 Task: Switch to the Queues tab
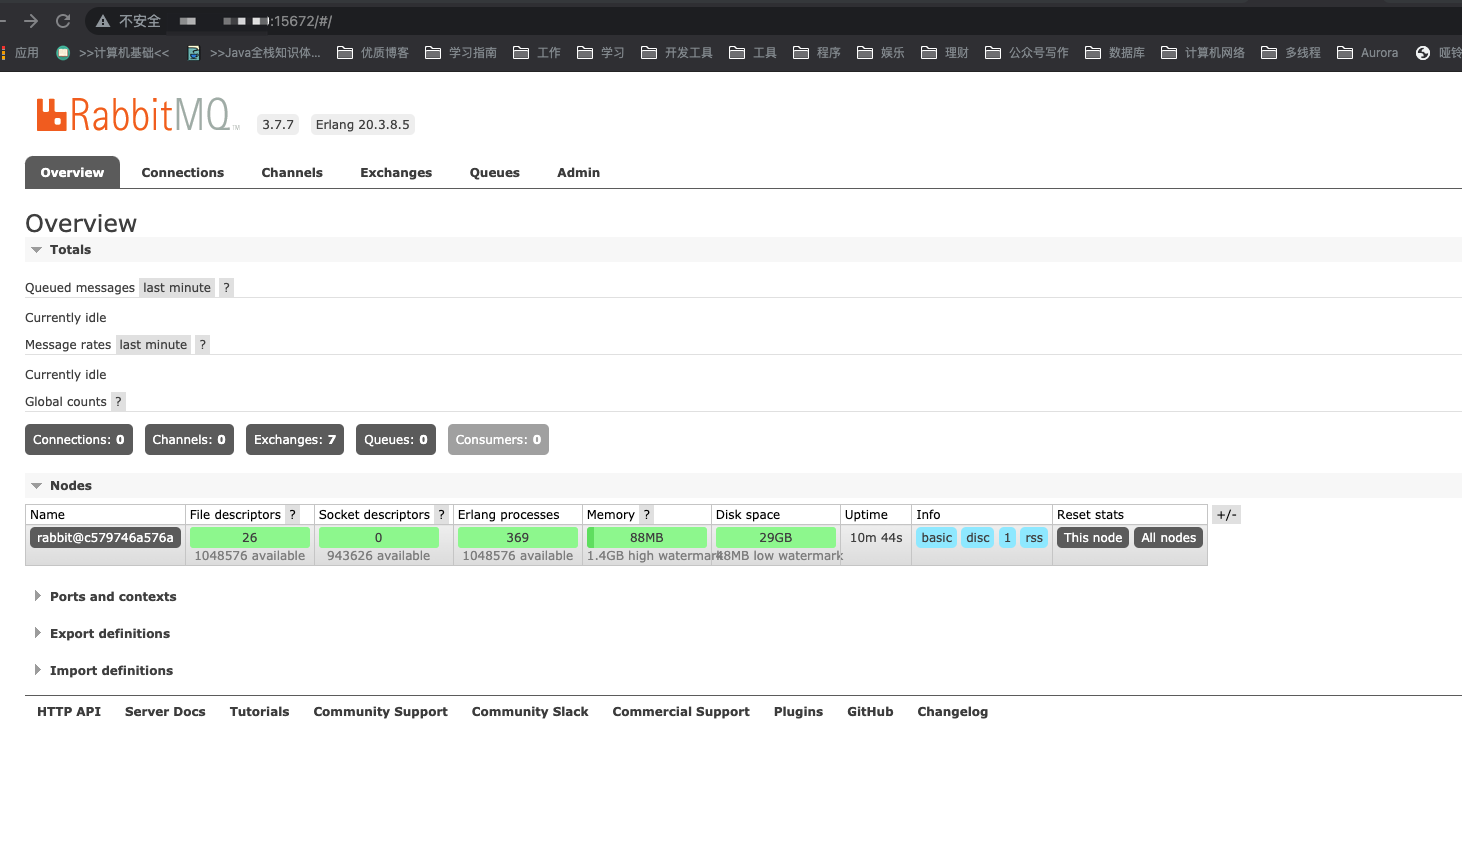point(495,173)
